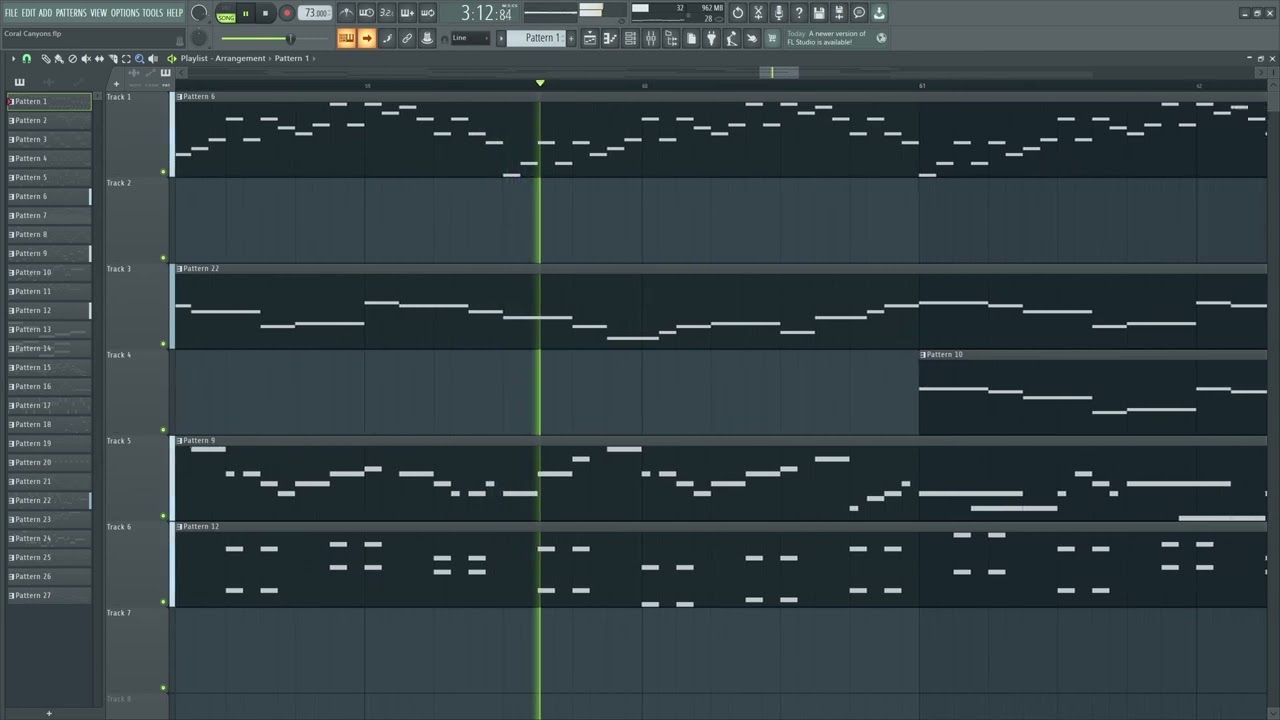Toggle loop recording icon
Screen dimensions: 1280x720
(427, 13)
